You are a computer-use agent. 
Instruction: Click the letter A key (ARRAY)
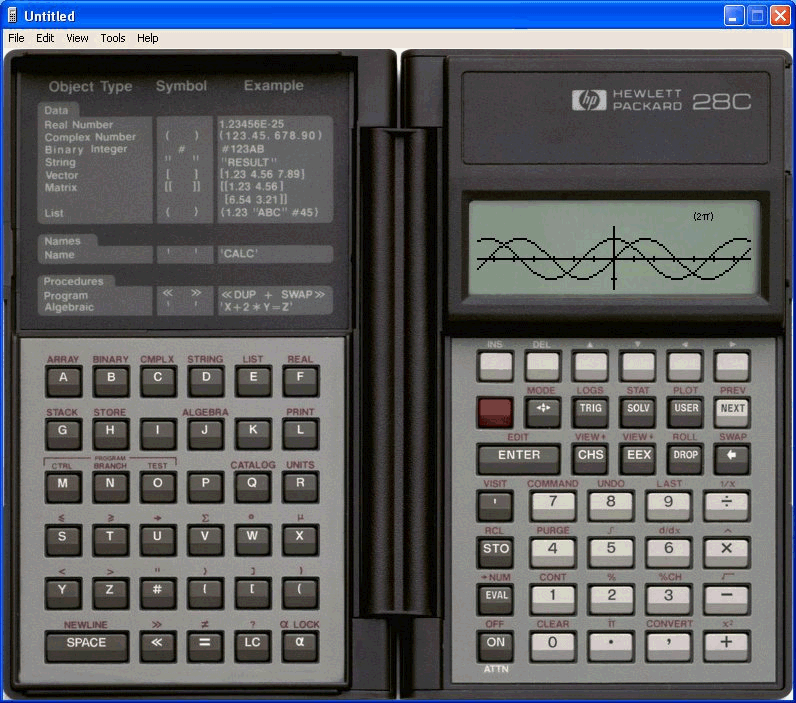(63, 381)
